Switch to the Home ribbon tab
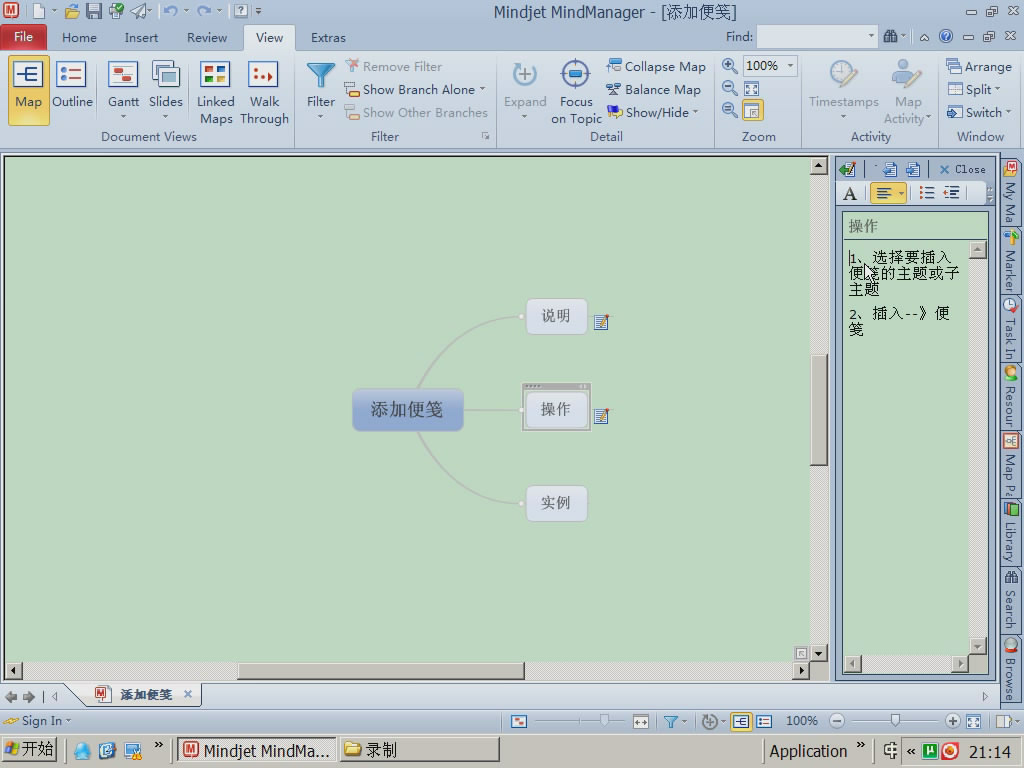The width and height of the screenshot is (1024, 768). click(79, 38)
